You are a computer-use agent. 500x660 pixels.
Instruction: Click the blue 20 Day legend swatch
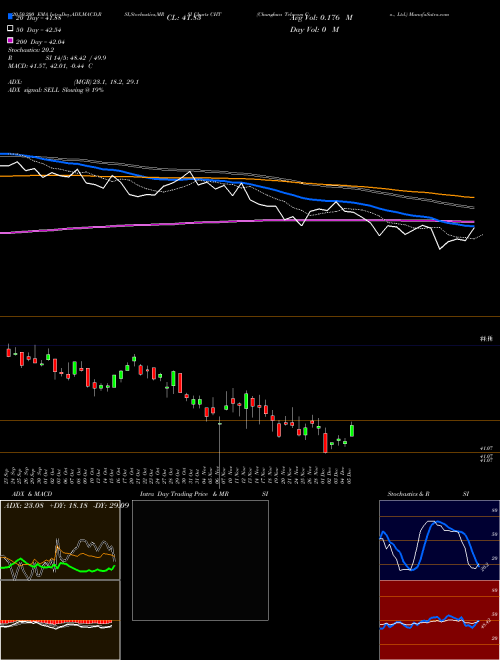[x=10, y=17]
